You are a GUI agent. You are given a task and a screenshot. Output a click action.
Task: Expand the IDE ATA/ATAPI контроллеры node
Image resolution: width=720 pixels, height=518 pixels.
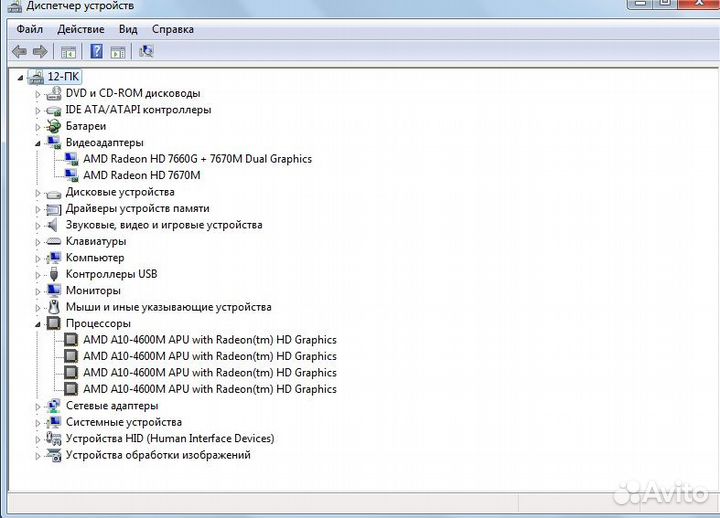point(38,111)
